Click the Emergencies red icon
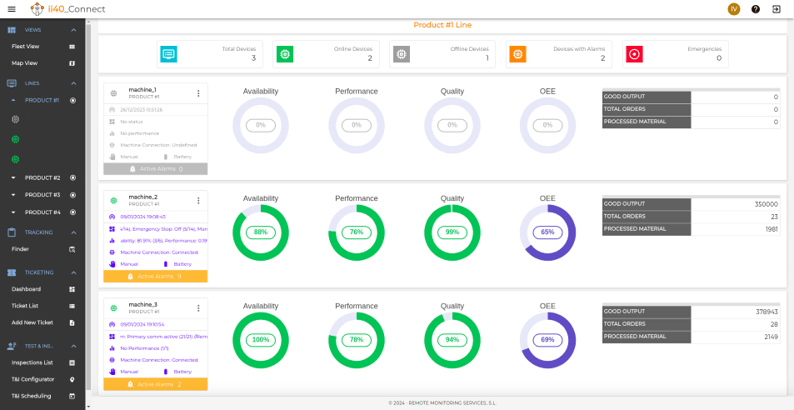Screen dimensions: 794x410 634,54
